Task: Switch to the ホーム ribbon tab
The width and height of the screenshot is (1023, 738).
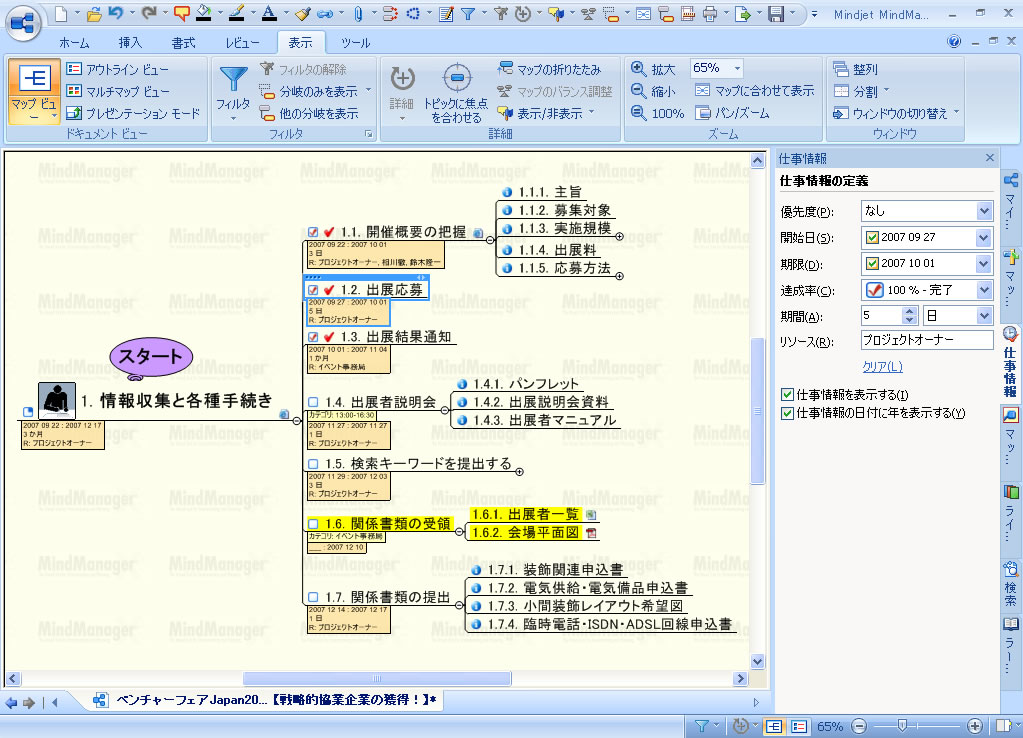Action: click(x=73, y=43)
